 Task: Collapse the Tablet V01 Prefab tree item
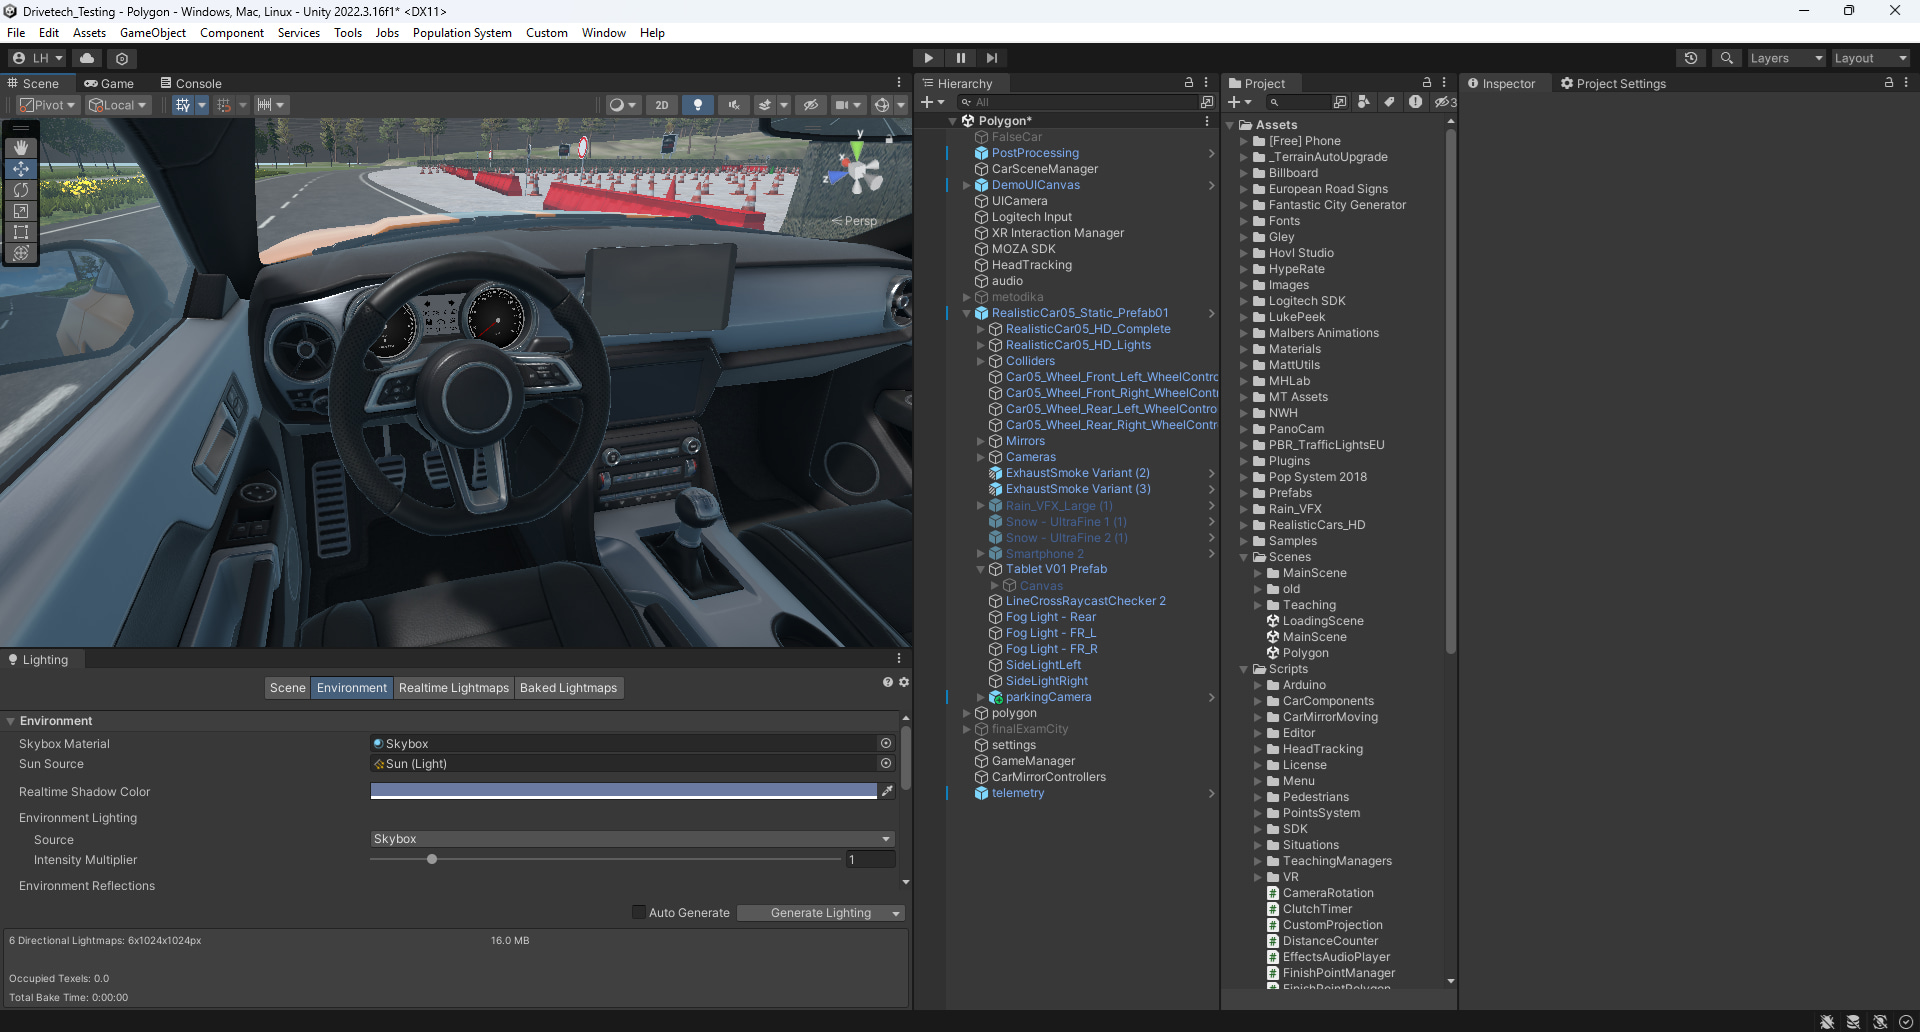click(981, 569)
